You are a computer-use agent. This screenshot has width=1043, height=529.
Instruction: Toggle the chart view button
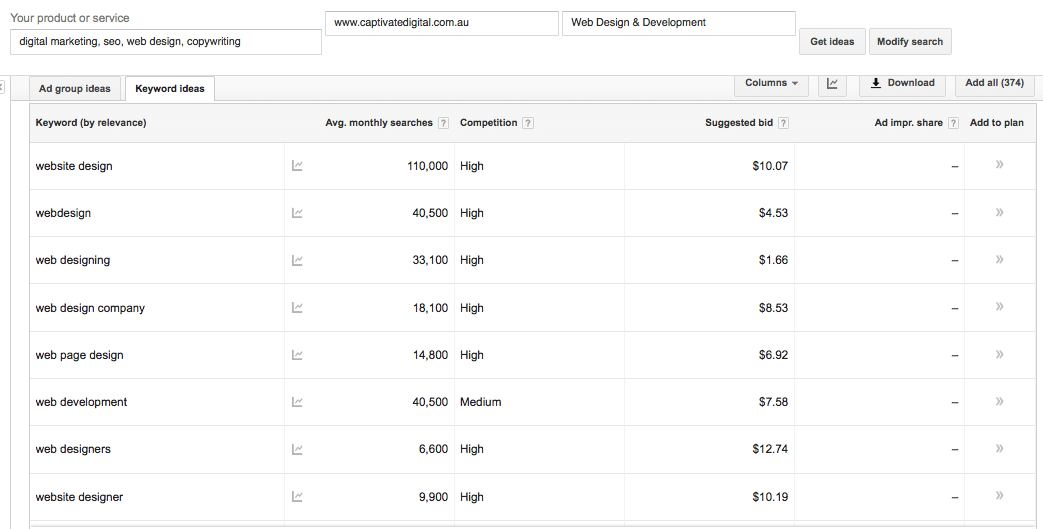tap(832, 83)
